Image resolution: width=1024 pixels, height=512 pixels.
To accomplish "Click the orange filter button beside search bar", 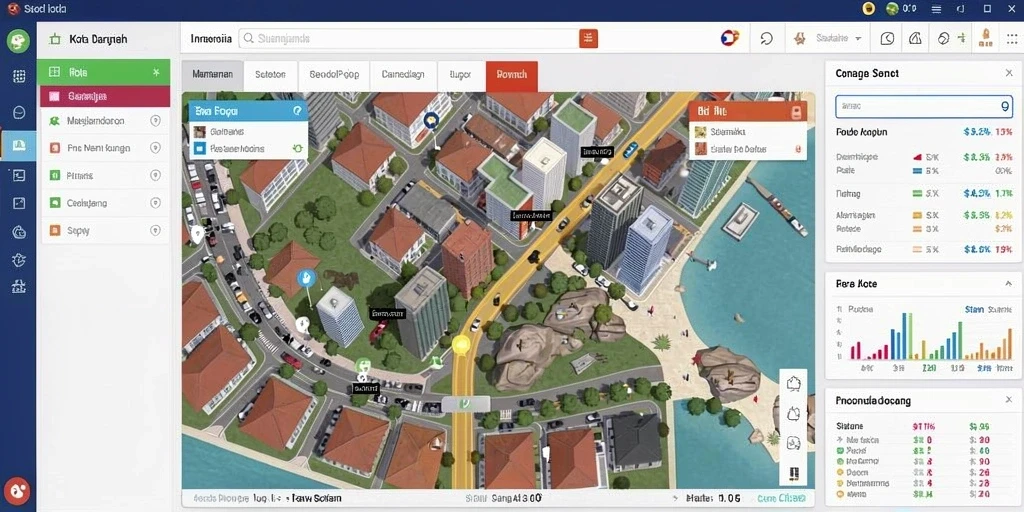I will pyautogui.click(x=588, y=39).
